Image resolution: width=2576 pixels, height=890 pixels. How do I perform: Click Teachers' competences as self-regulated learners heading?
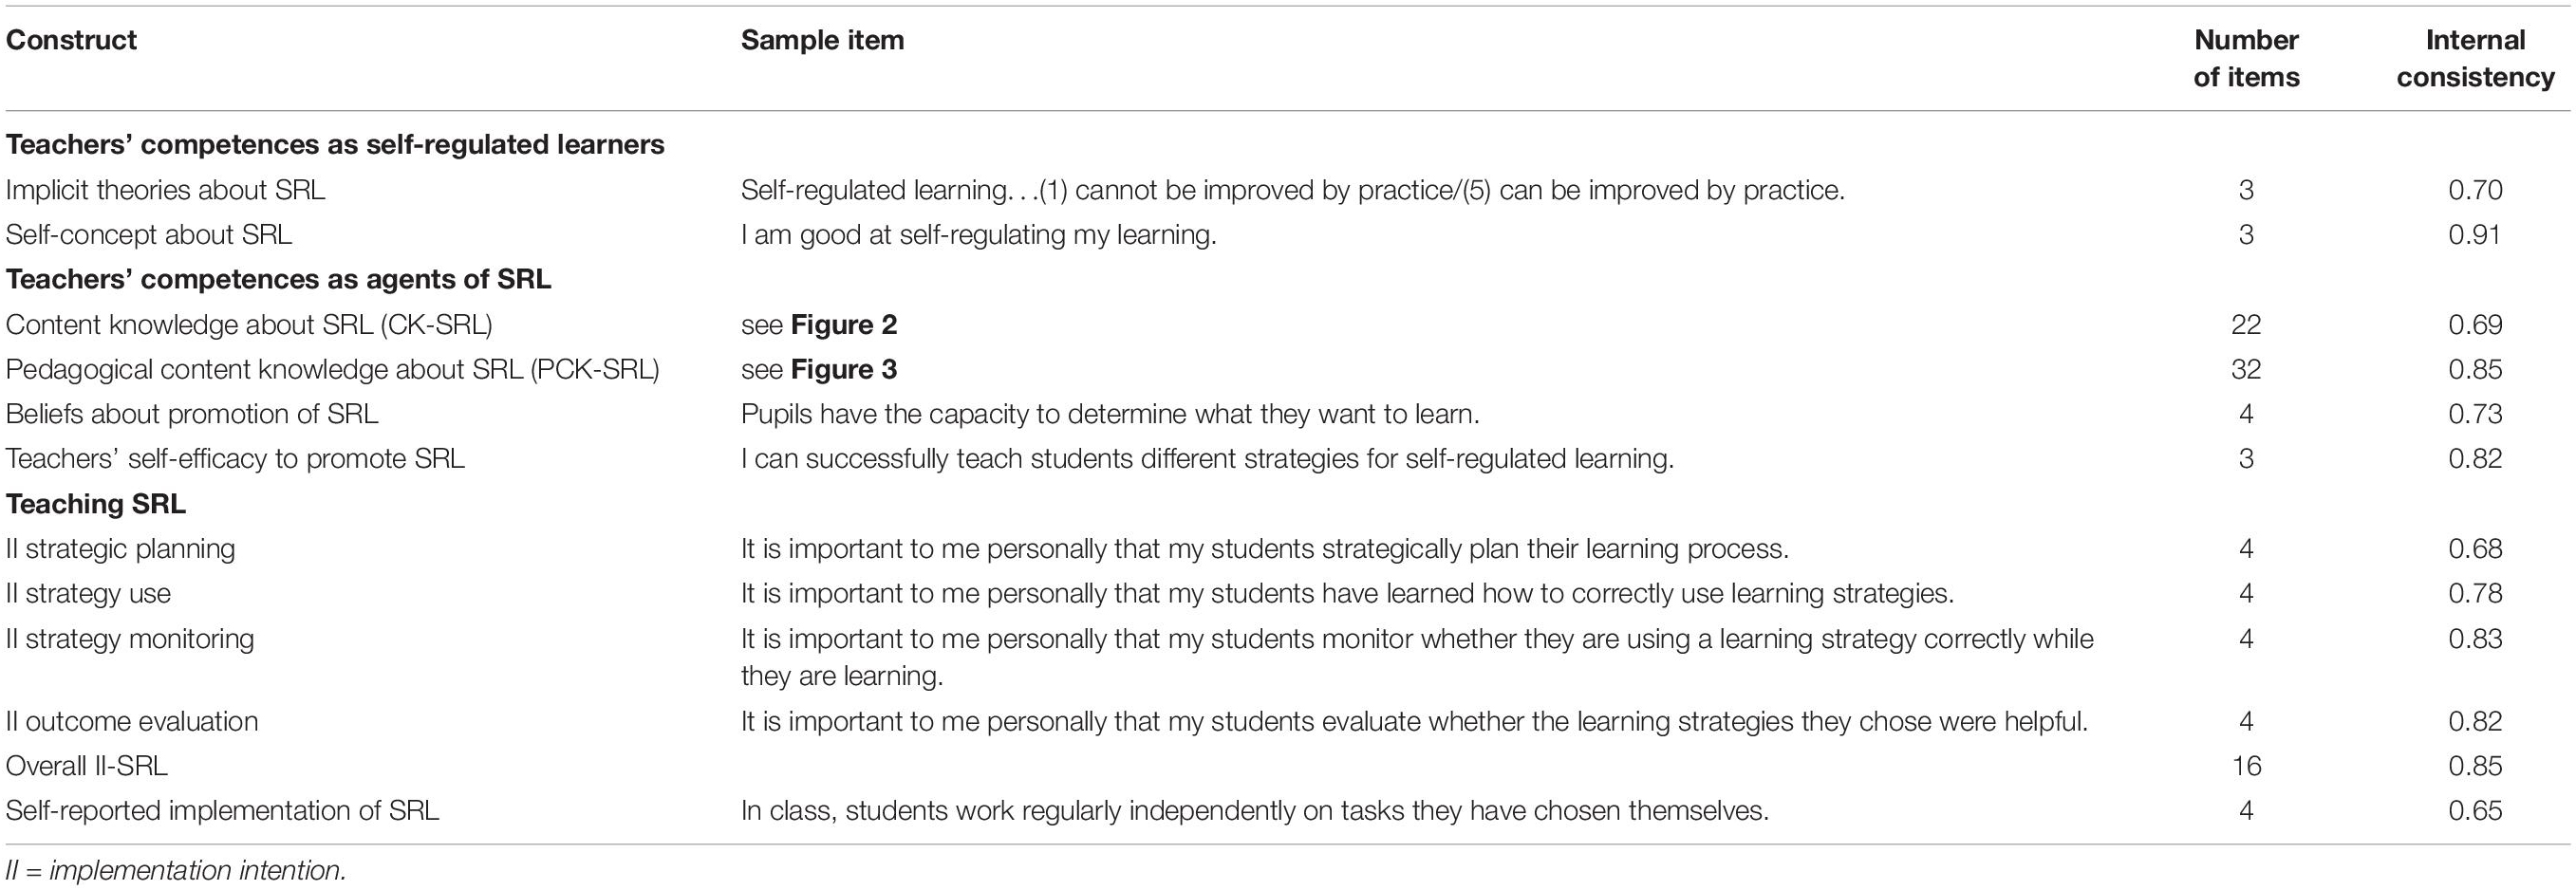(335, 145)
